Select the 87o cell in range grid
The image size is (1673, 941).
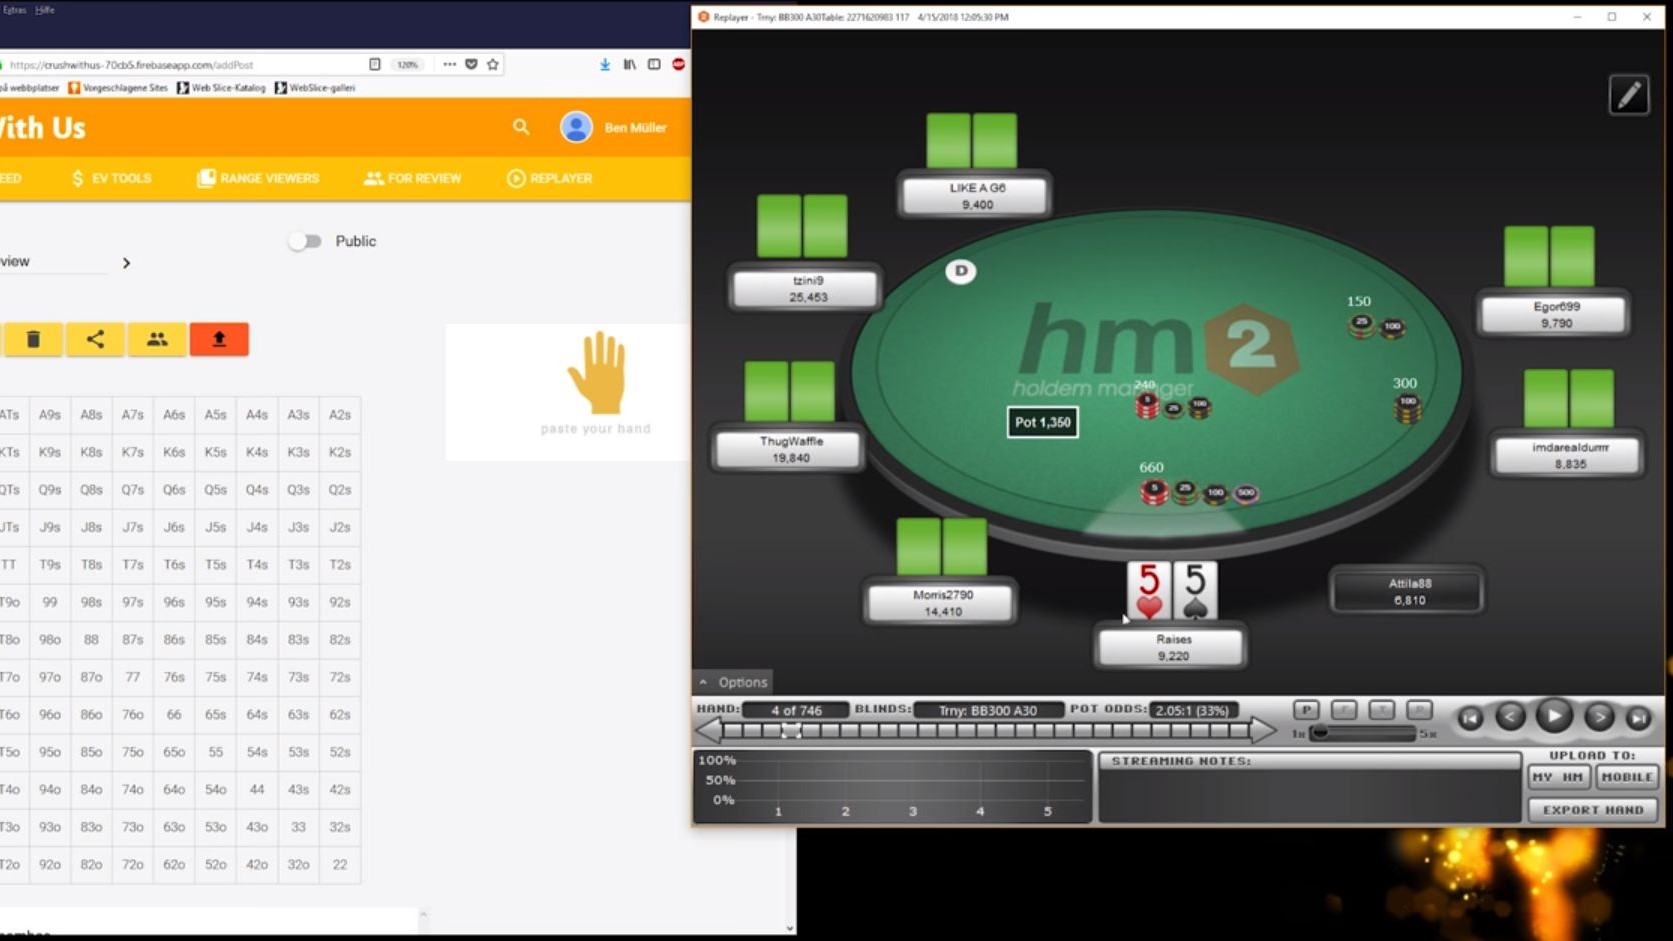coord(91,677)
